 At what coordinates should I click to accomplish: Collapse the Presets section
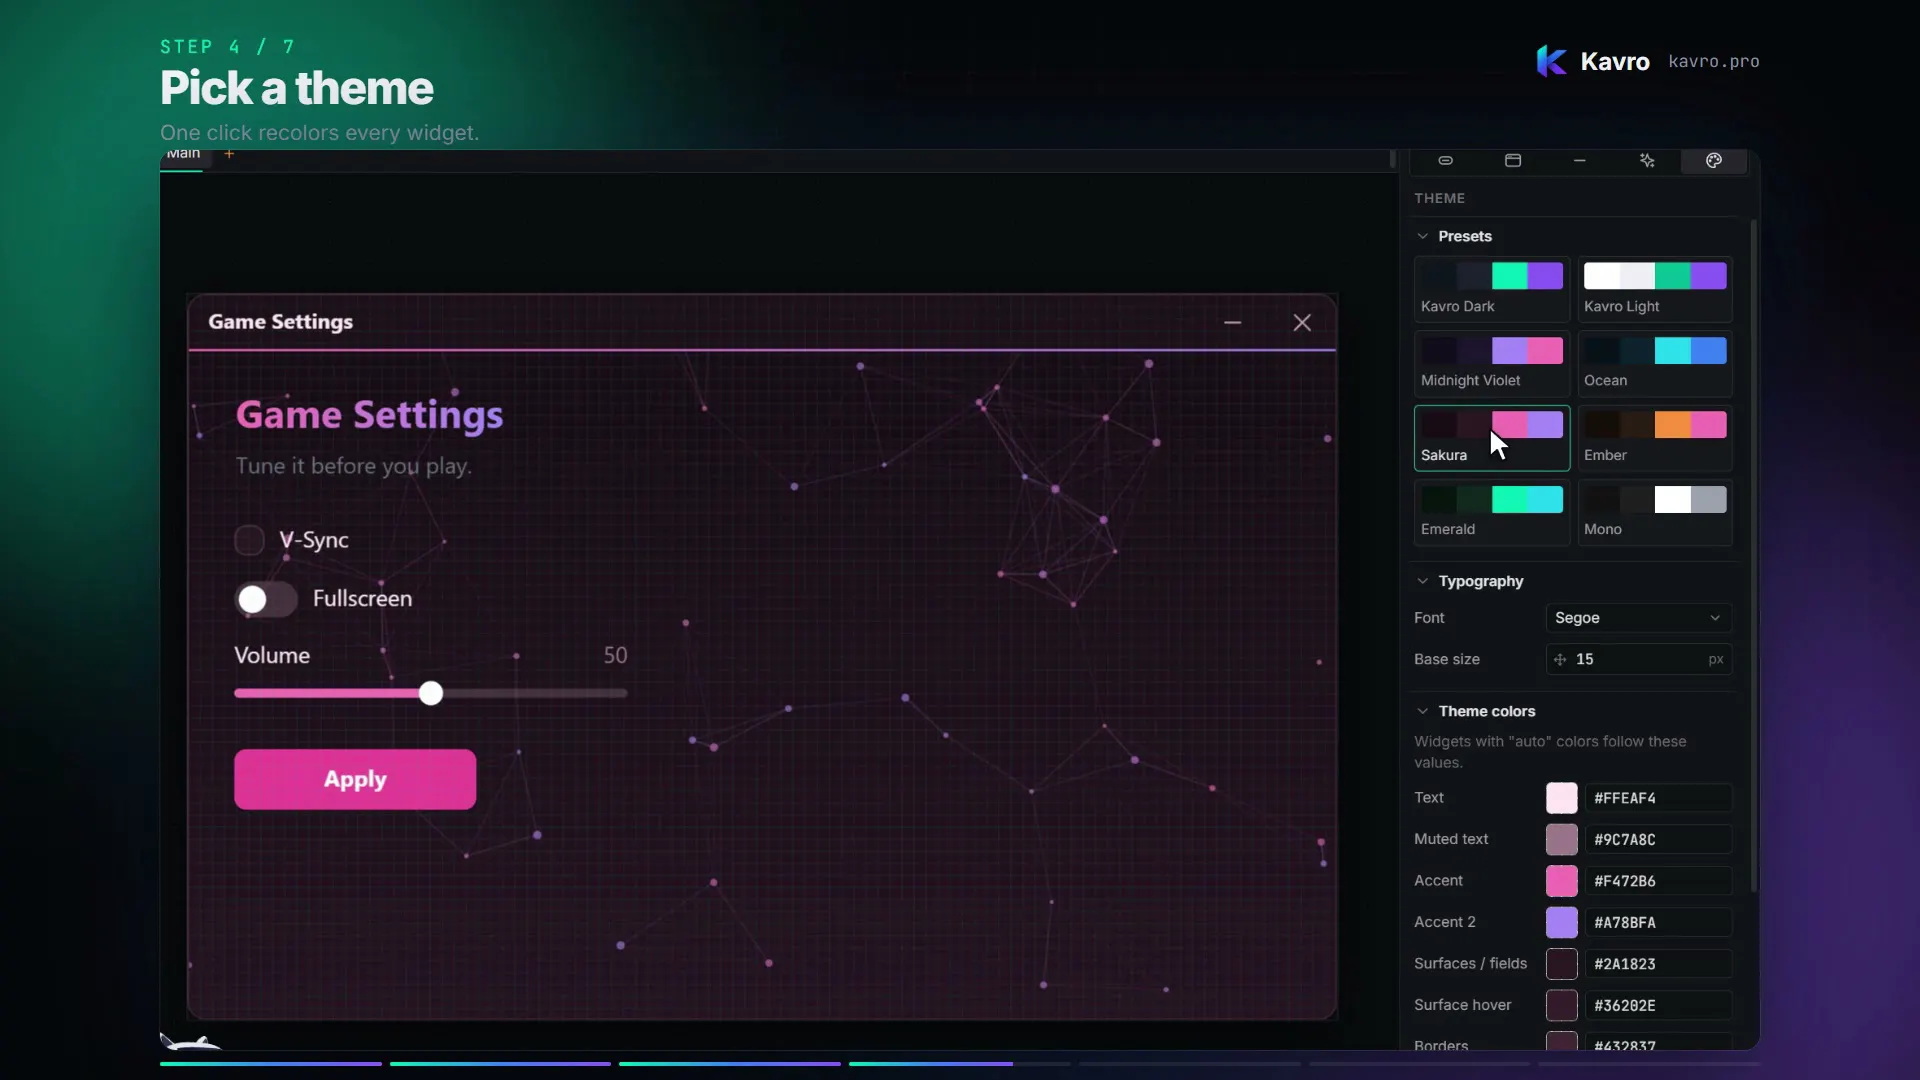(x=1423, y=236)
